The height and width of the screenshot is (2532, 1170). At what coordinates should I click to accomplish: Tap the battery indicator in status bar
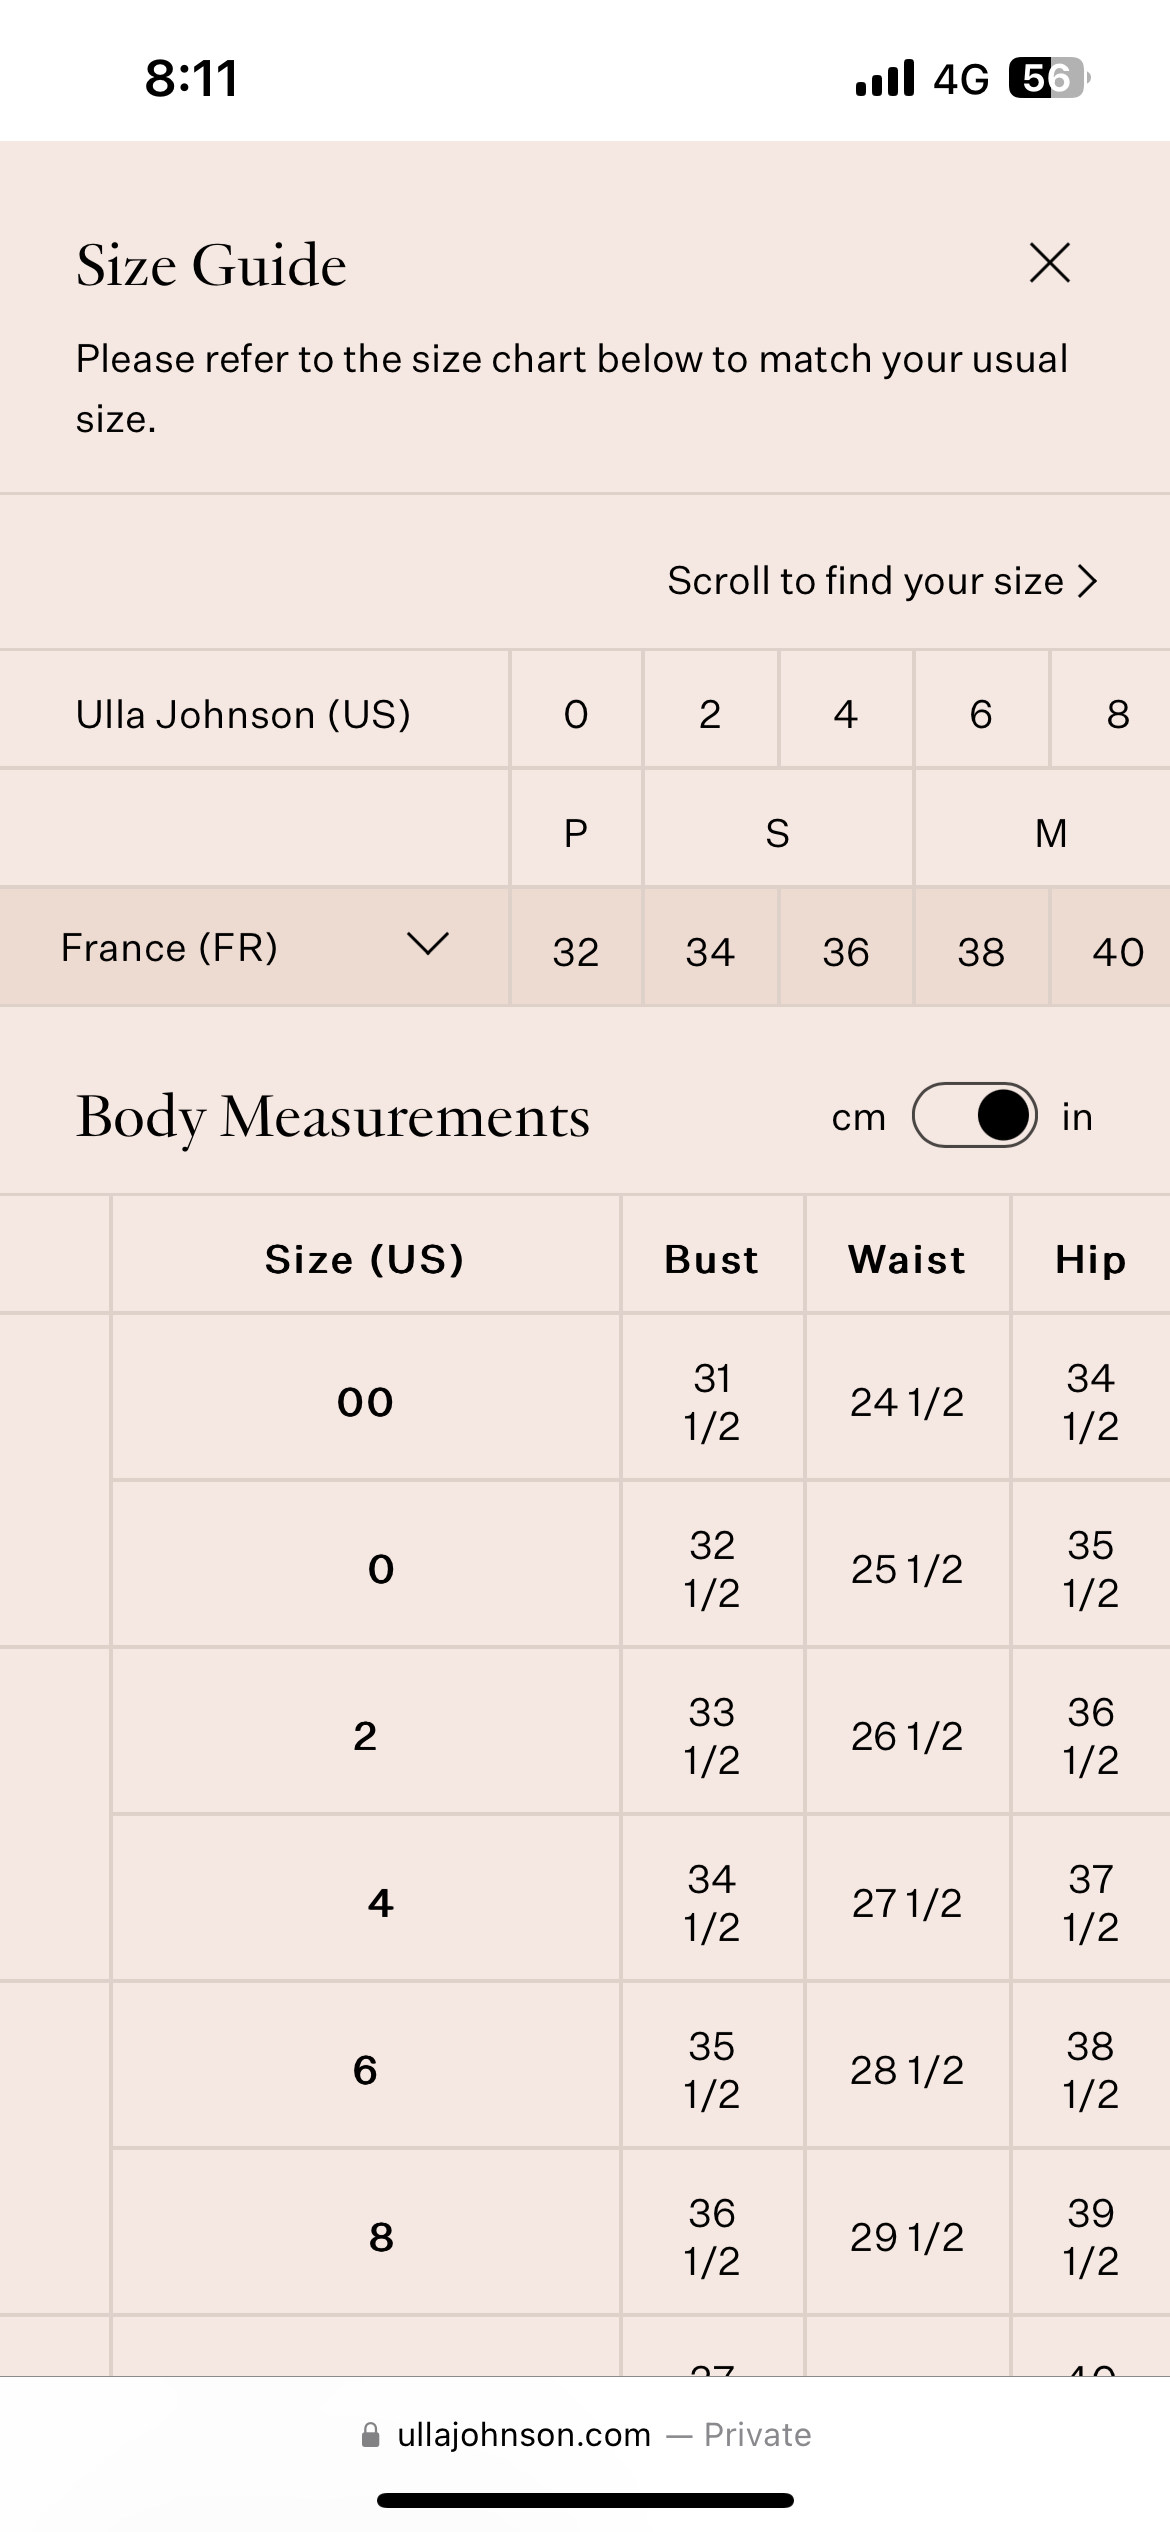coord(1048,78)
